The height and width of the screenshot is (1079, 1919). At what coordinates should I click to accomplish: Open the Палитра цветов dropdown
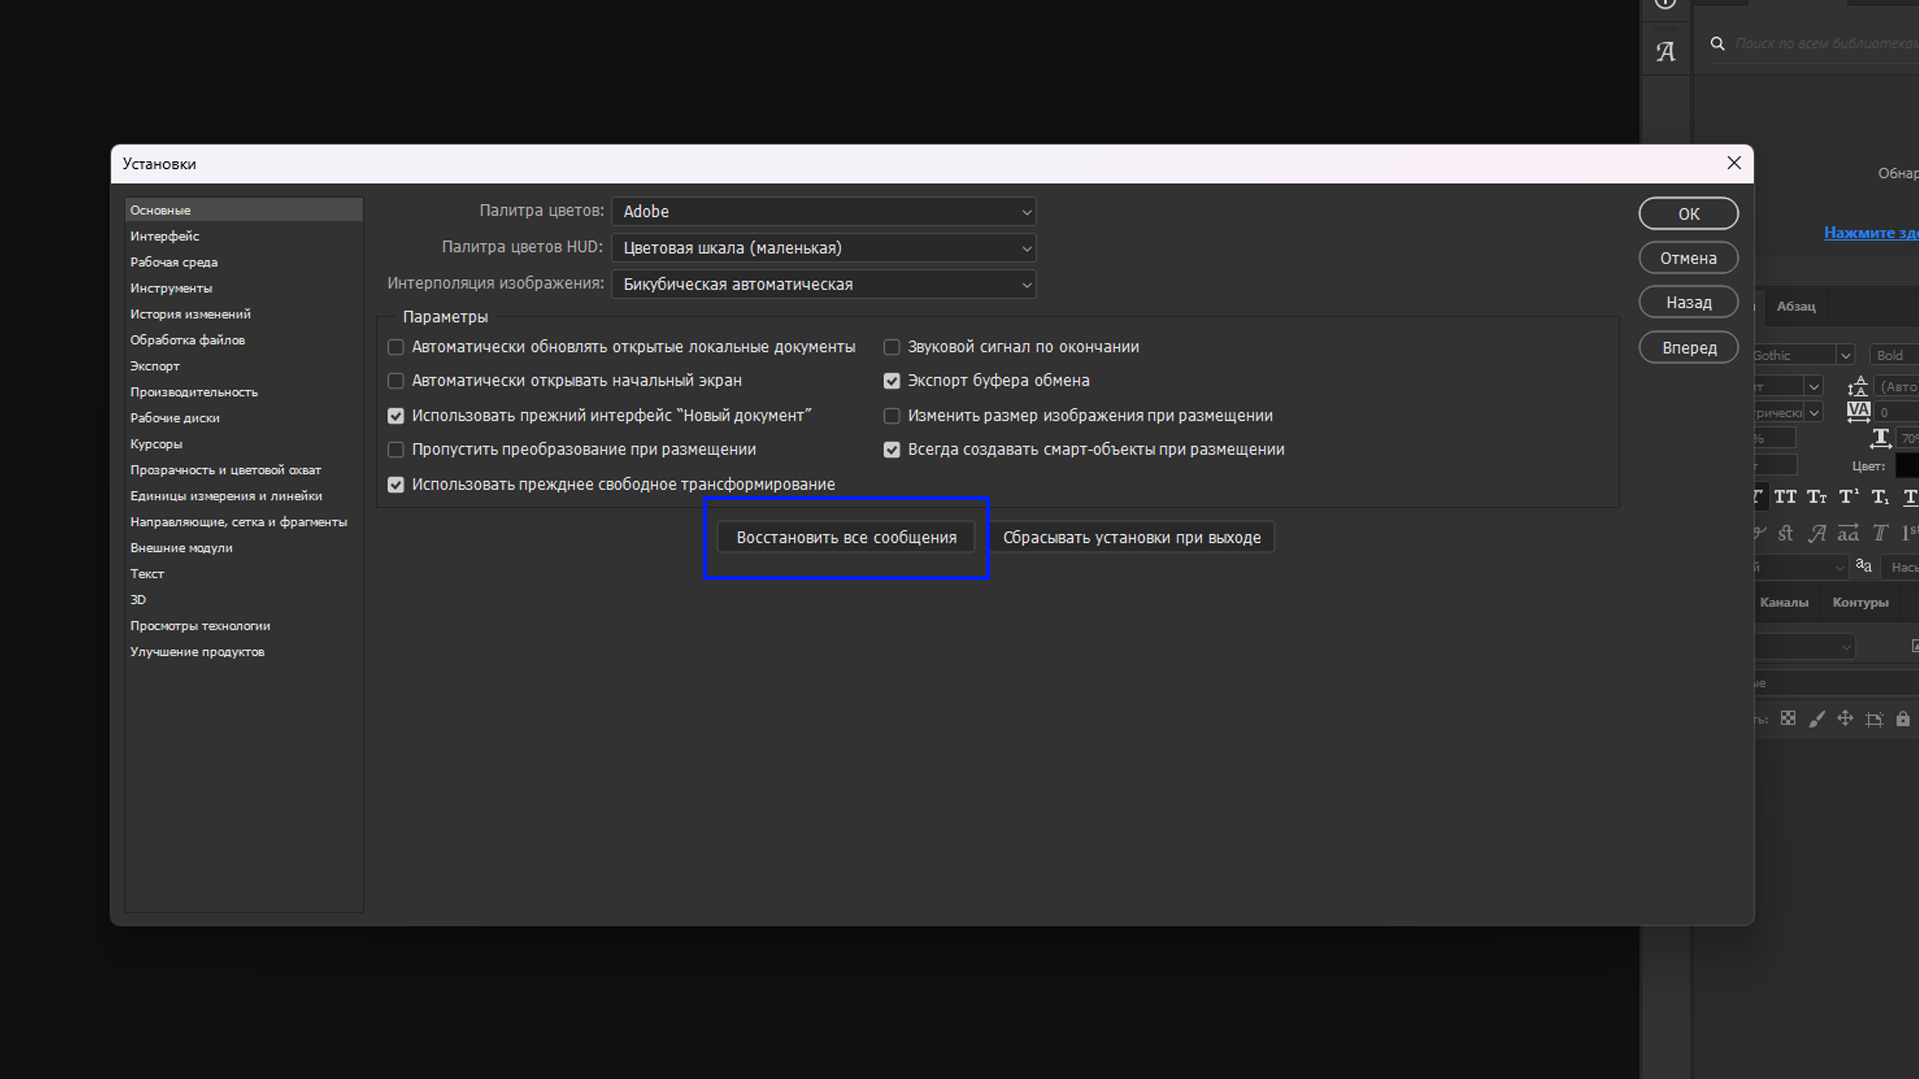point(823,212)
